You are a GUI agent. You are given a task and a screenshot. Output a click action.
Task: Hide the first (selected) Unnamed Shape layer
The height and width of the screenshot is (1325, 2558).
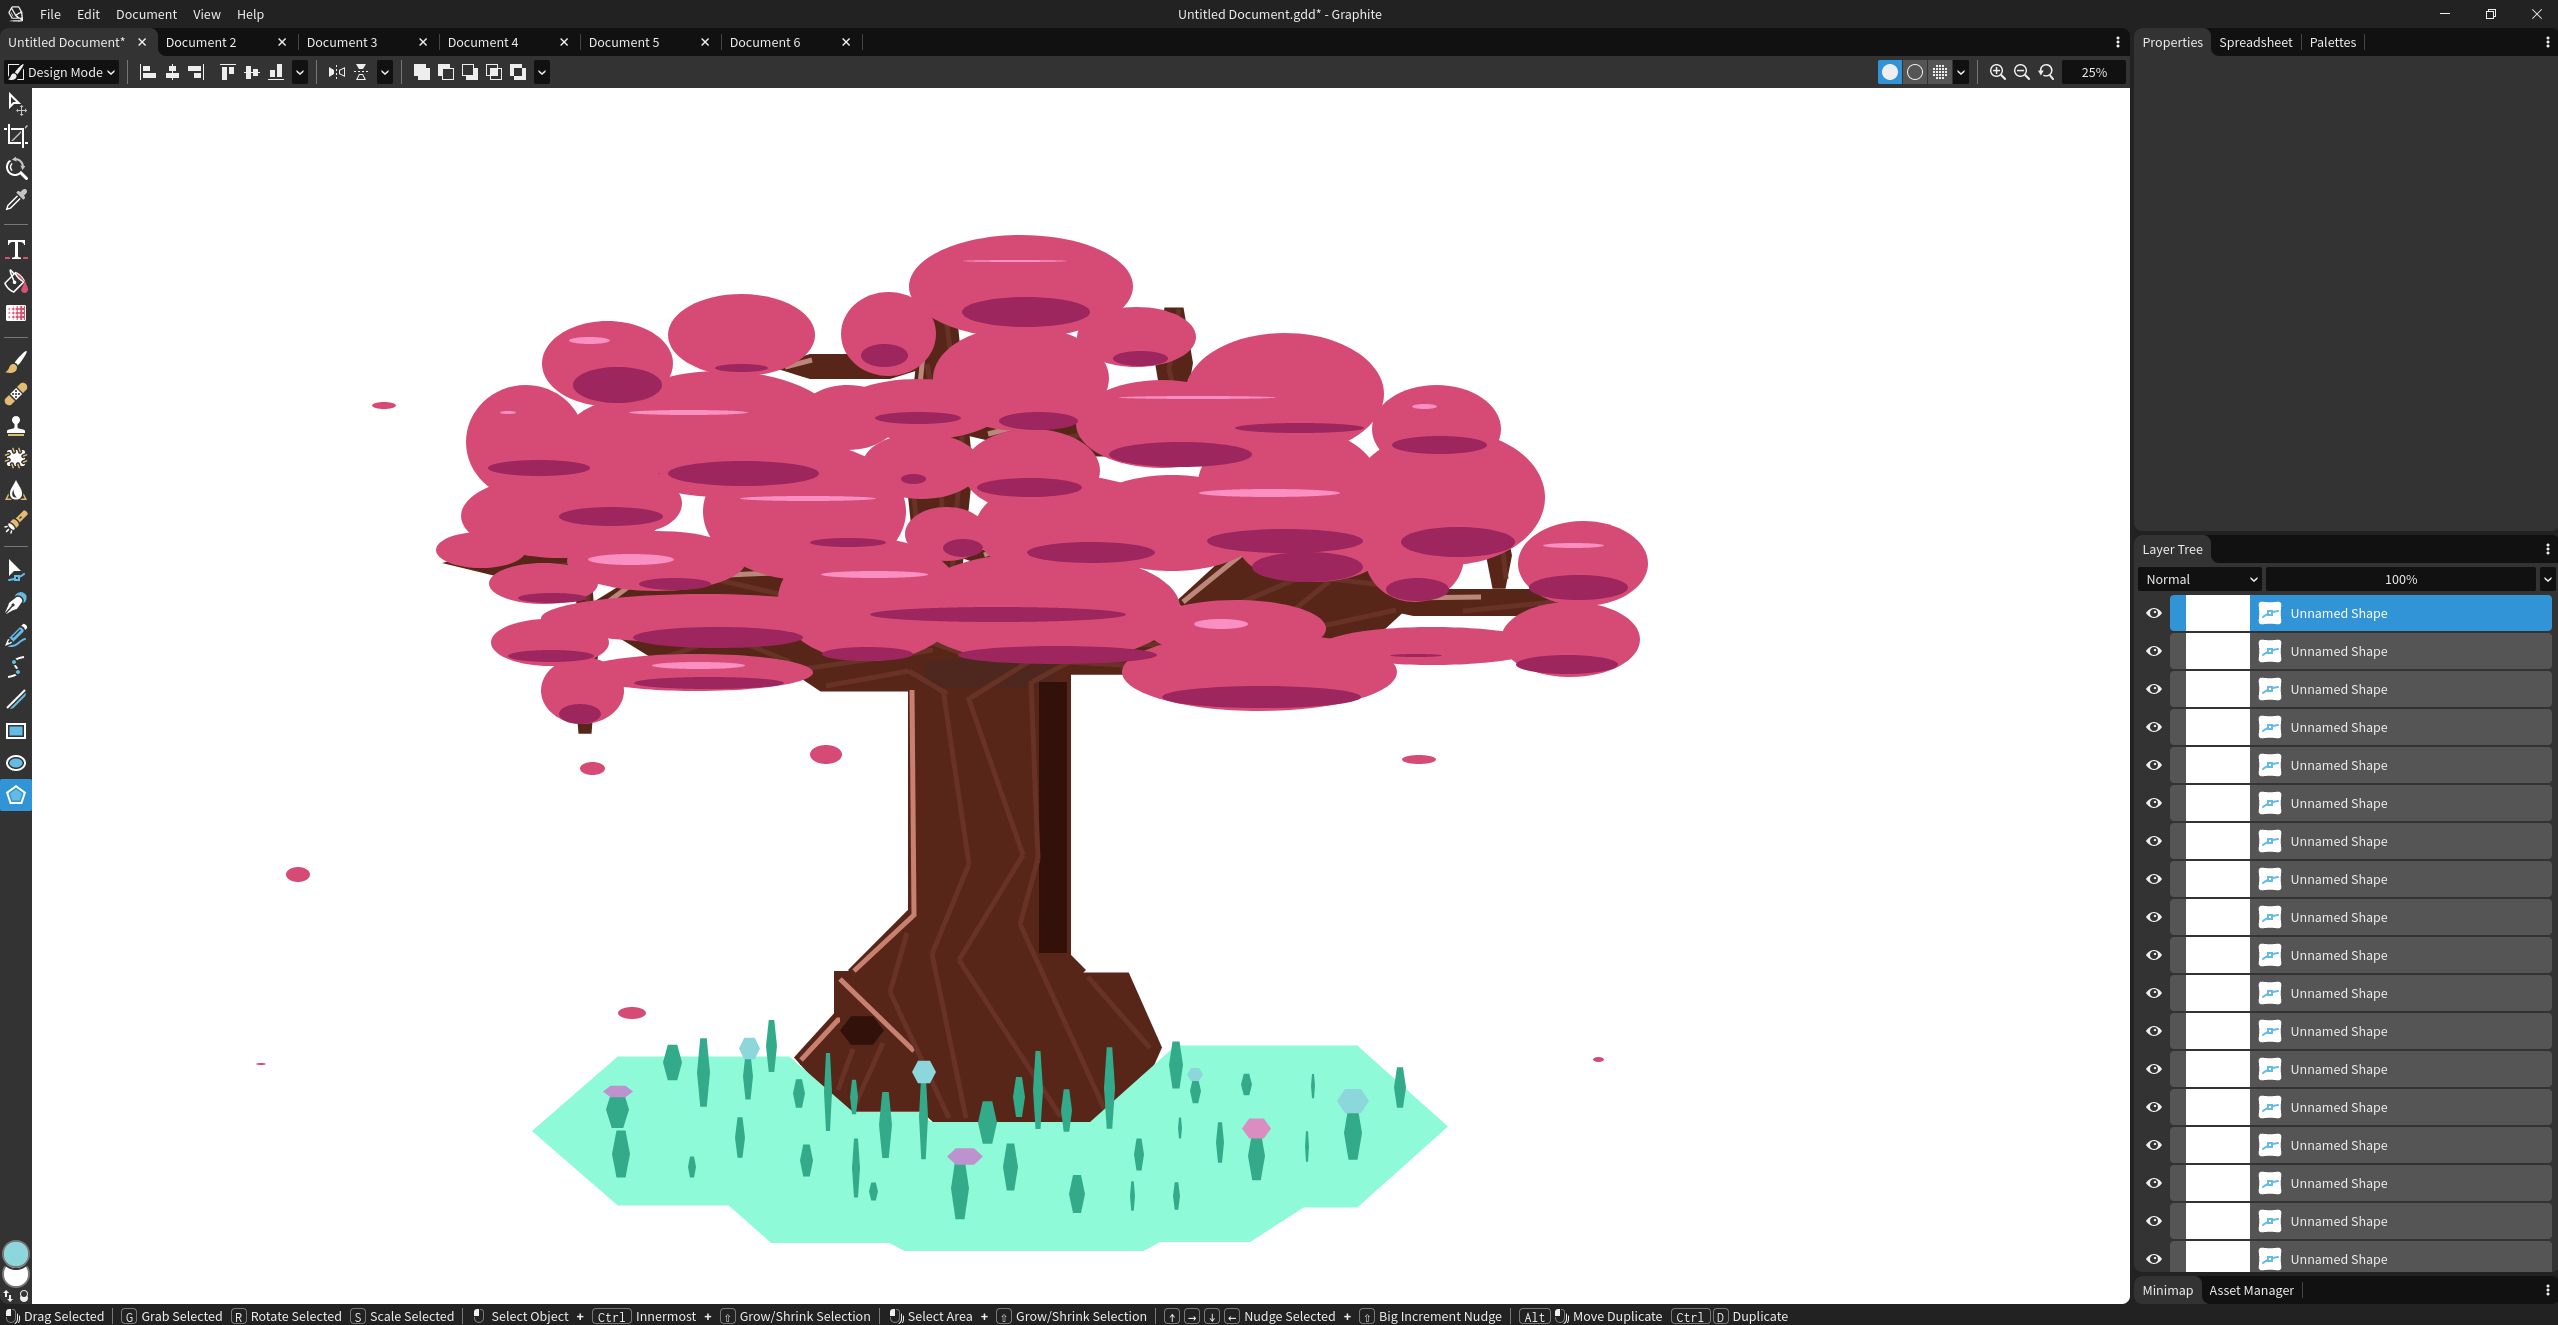[x=2154, y=613]
